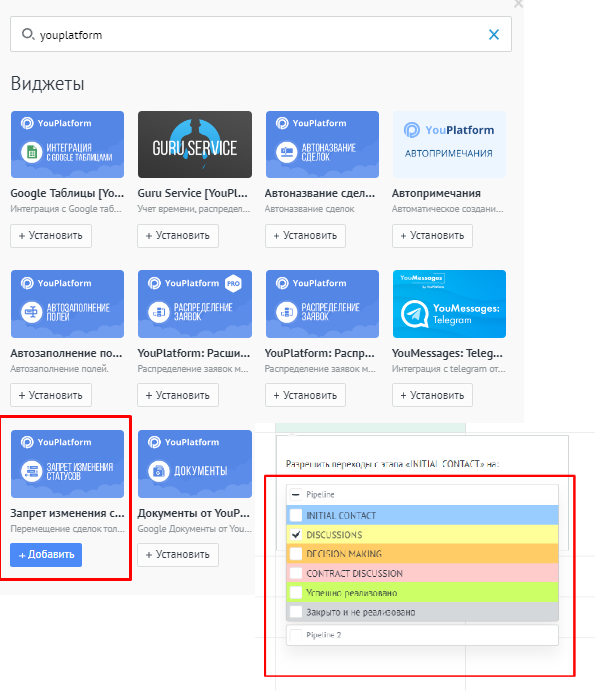Open Документы widget thumbnail

click(195, 464)
